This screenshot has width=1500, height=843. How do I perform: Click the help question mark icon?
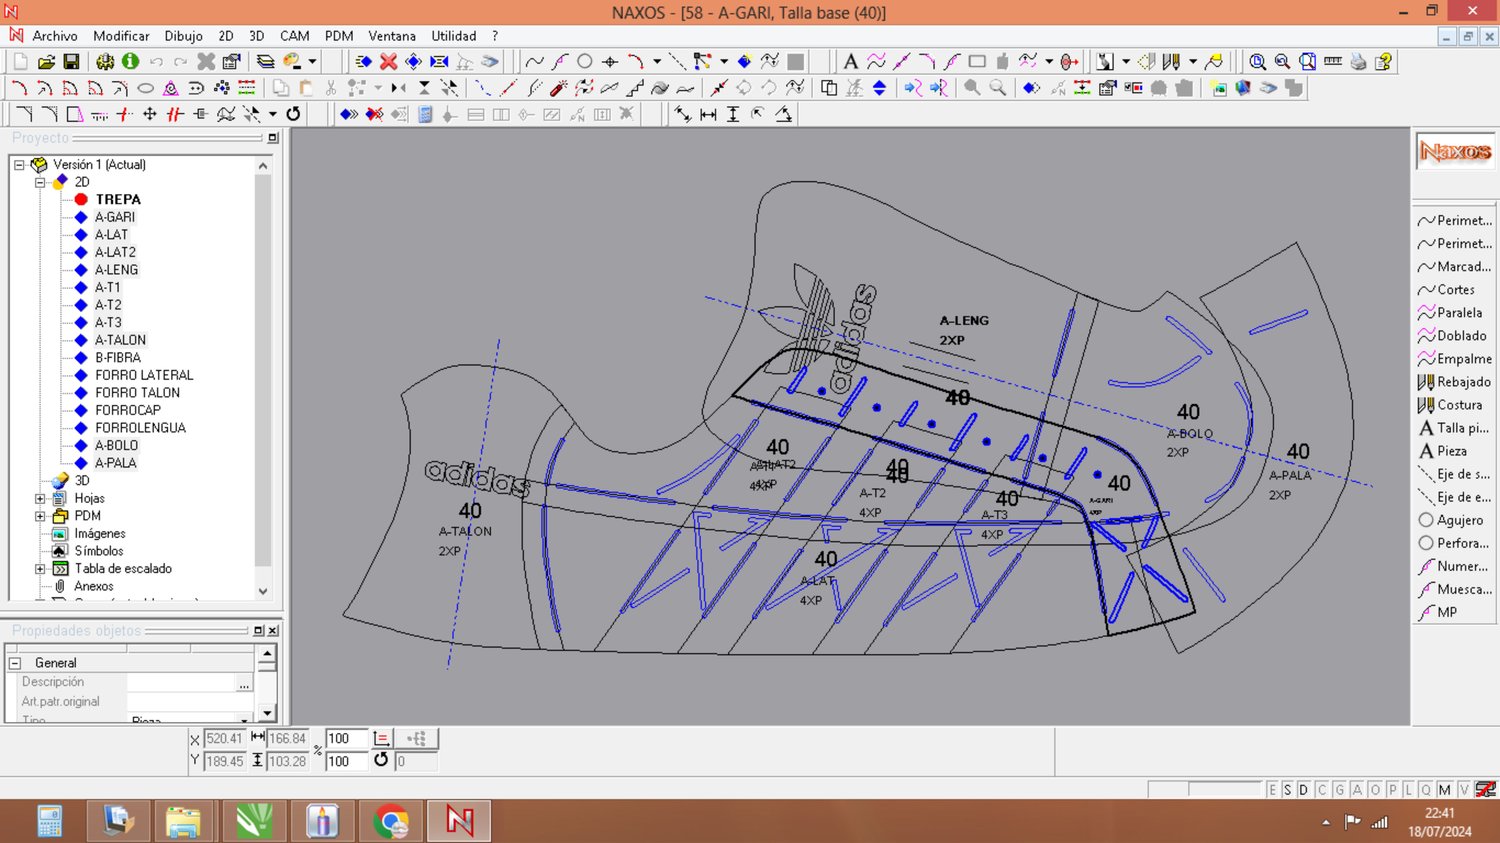(x=1384, y=62)
